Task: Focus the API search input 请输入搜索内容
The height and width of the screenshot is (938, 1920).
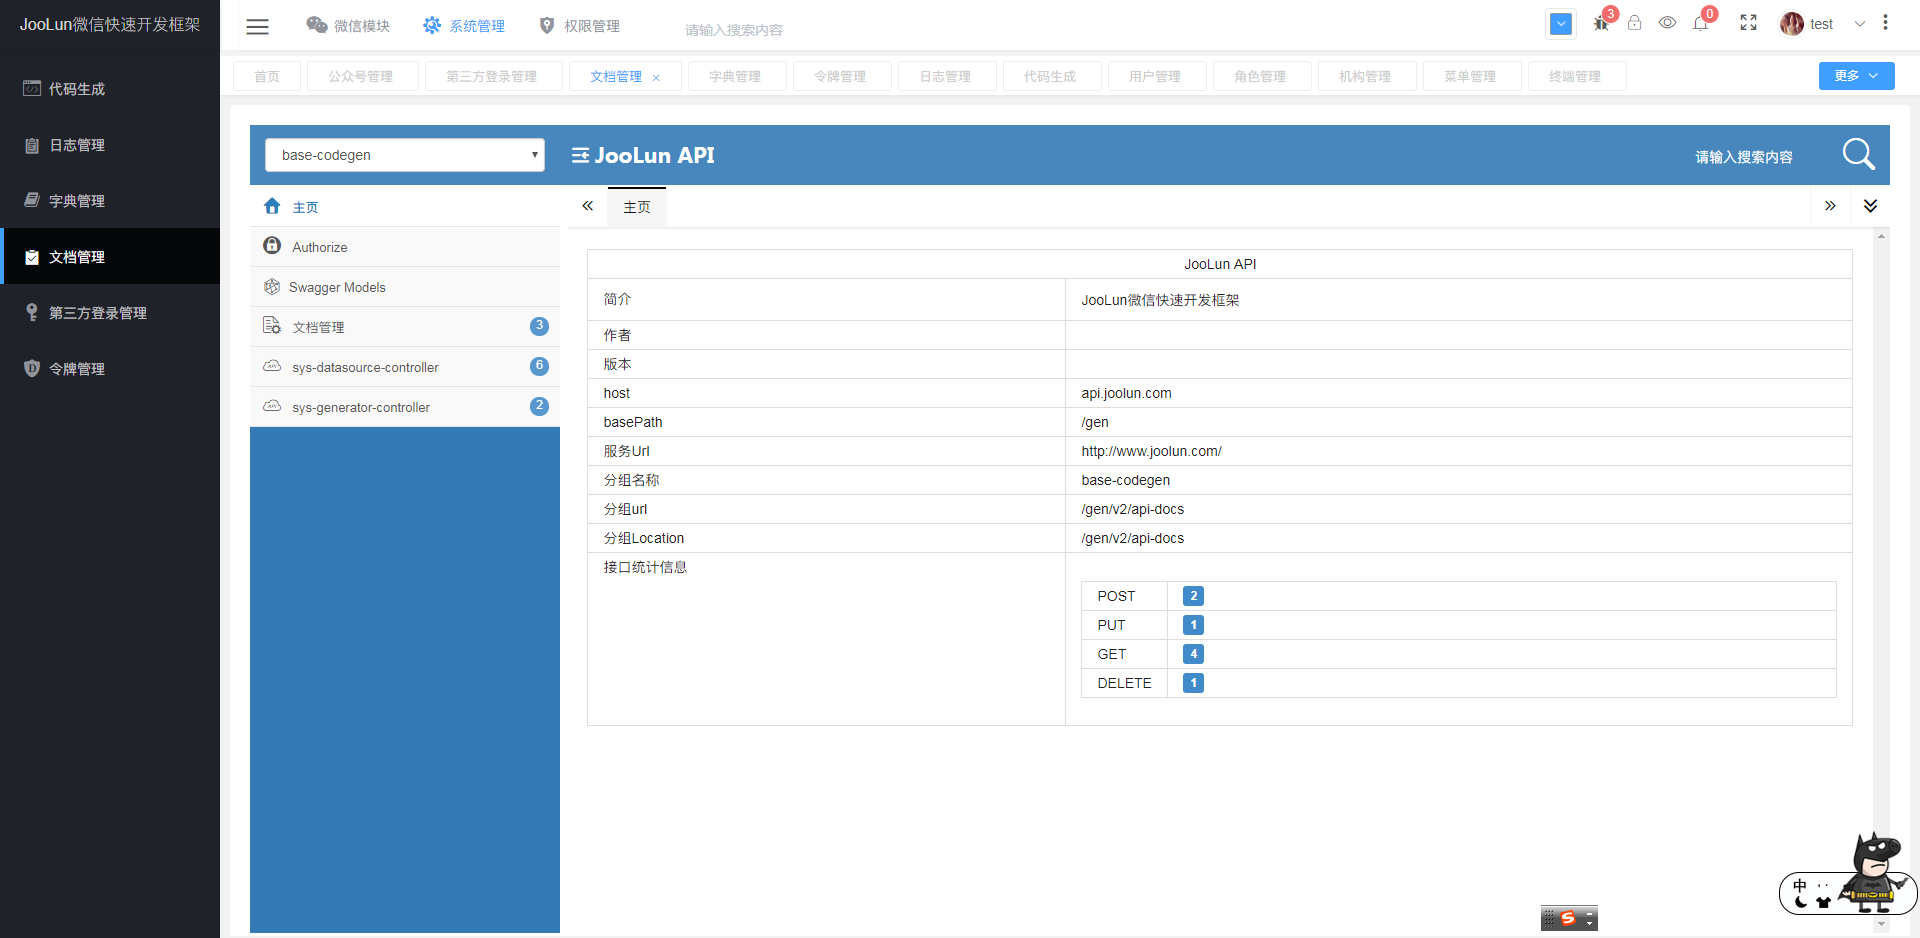Action: [1743, 157]
